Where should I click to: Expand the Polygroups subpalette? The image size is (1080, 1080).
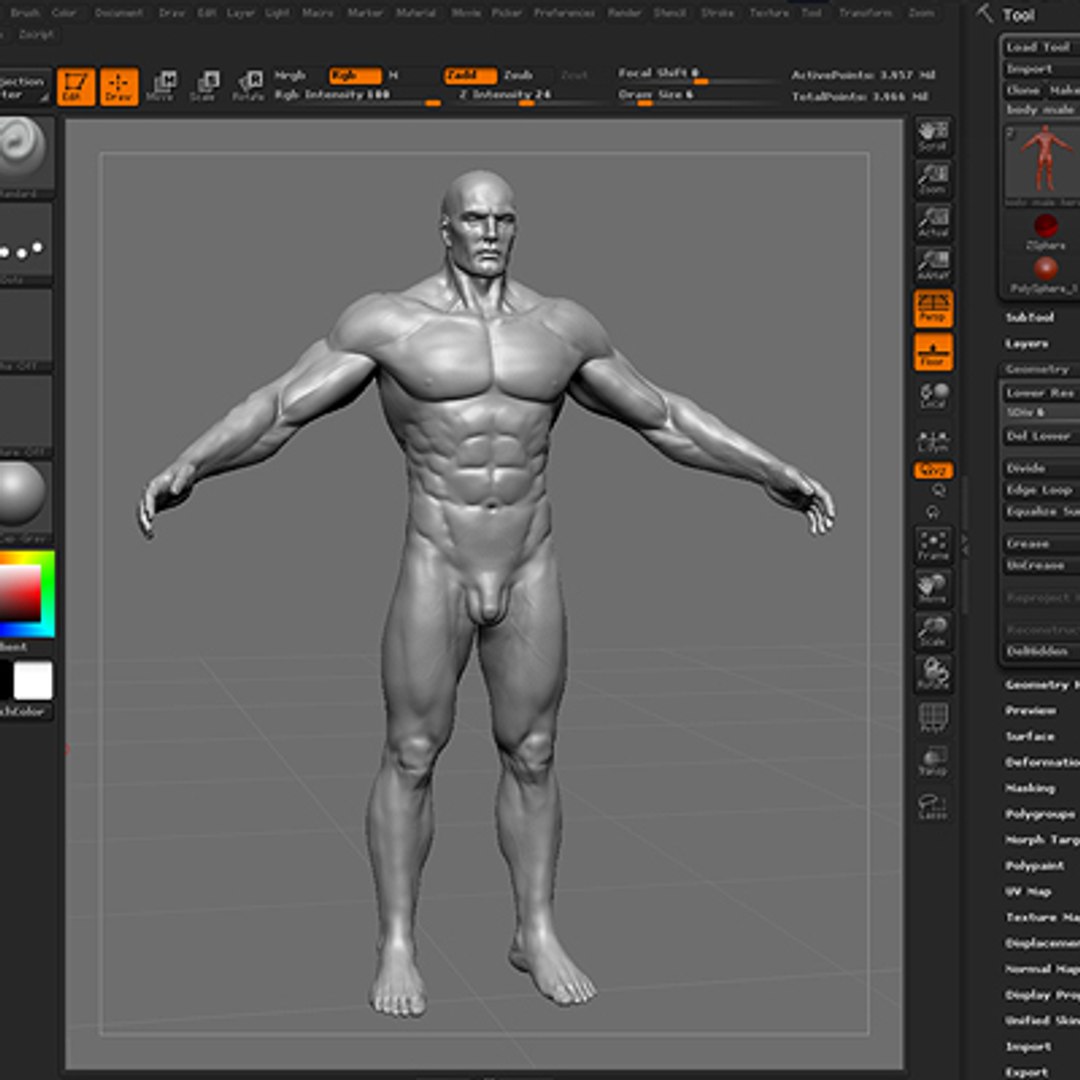pyautogui.click(x=1040, y=814)
